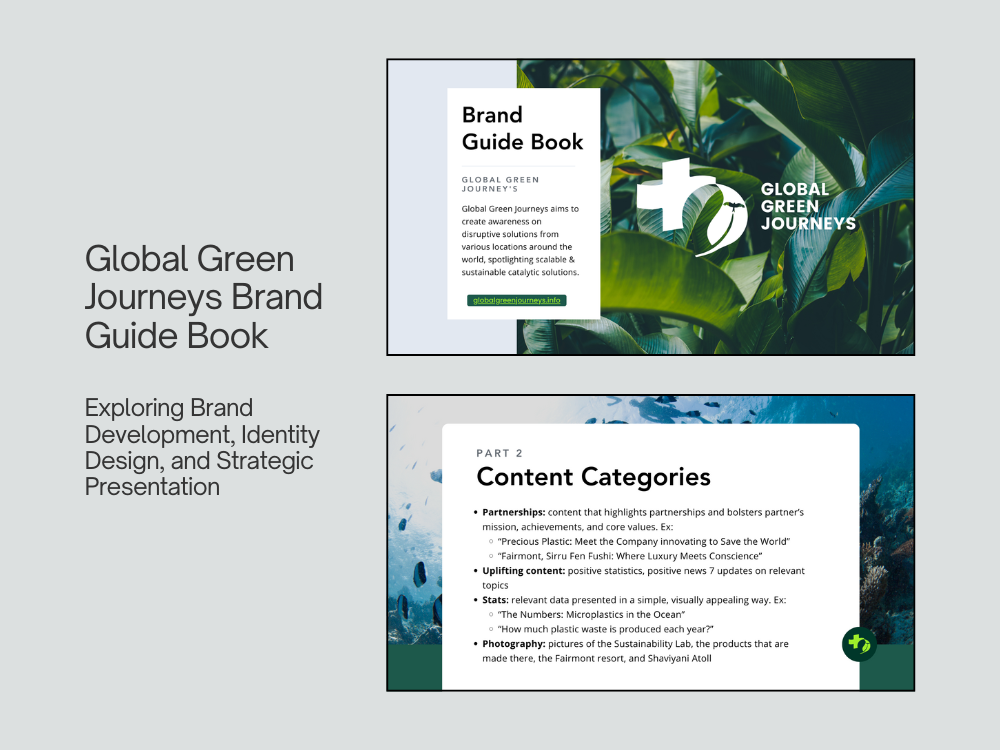Click the 'Partnerships:' bullet item
Image resolution: width=1000 pixels, height=750 pixels.
click(x=639, y=519)
